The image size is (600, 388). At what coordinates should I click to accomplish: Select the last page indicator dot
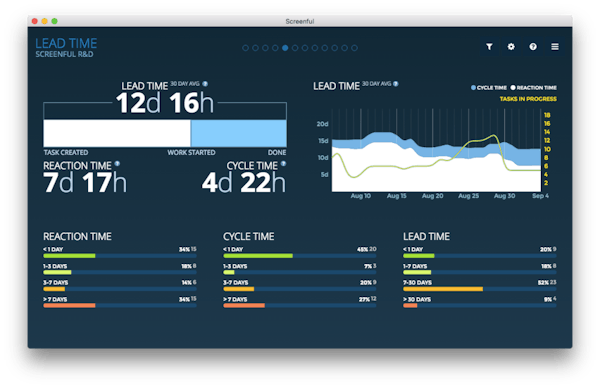355,48
